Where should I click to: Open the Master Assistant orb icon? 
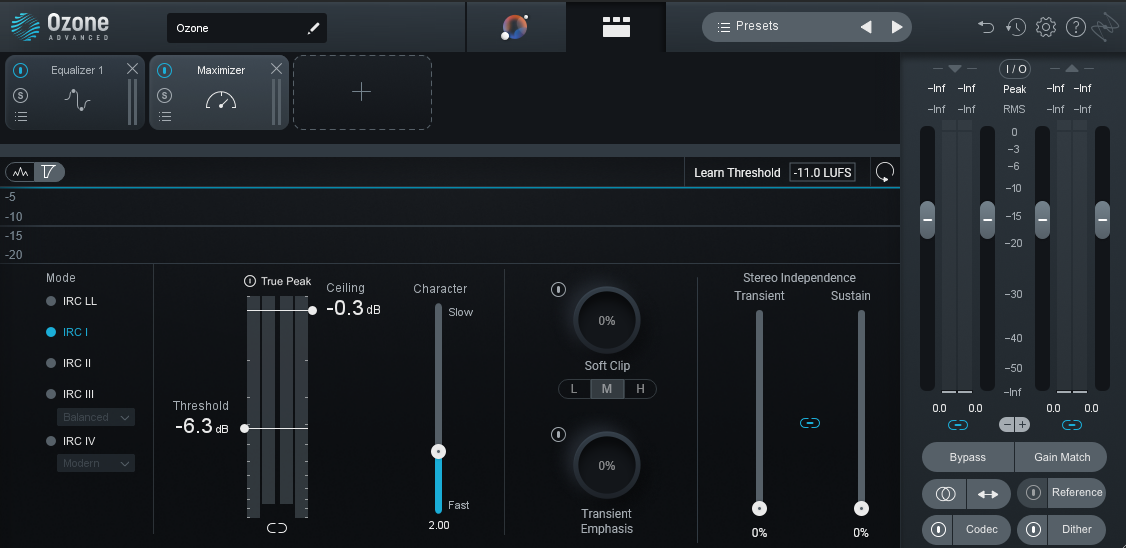click(514, 27)
